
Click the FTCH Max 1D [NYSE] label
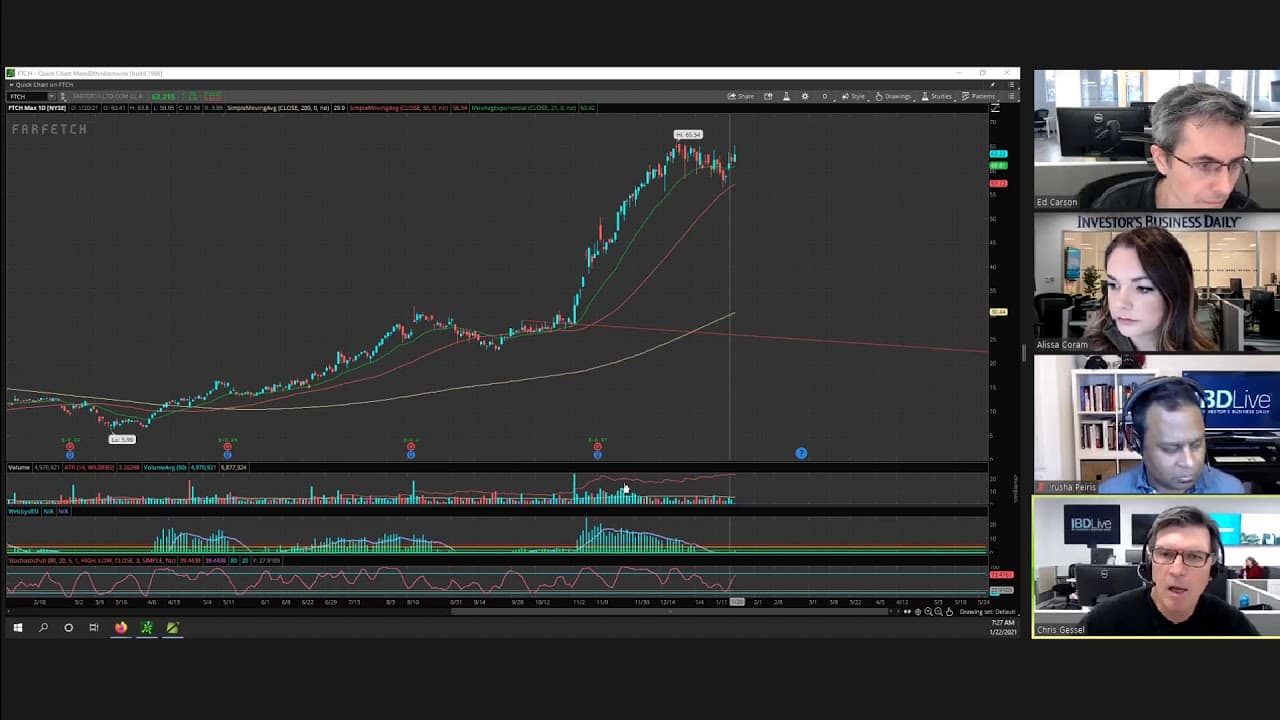(x=37, y=108)
